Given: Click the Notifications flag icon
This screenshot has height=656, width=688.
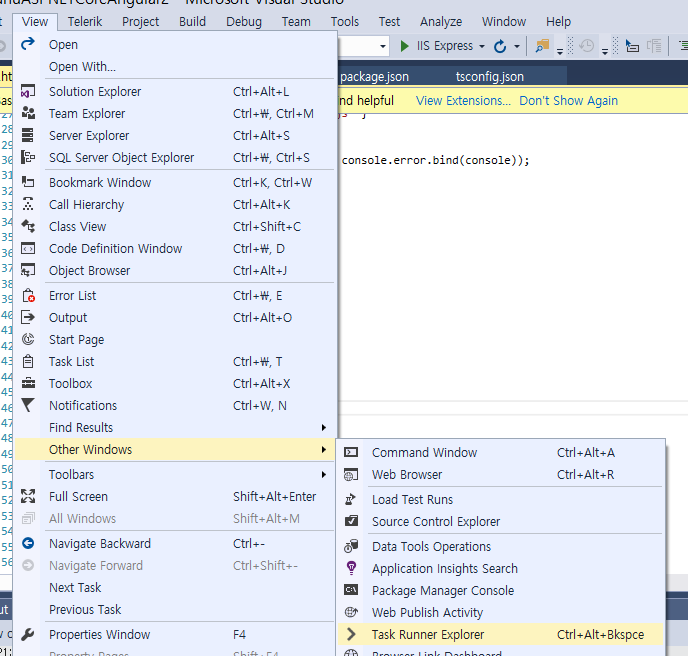Looking at the screenshot, I should click(x=28, y=405).
